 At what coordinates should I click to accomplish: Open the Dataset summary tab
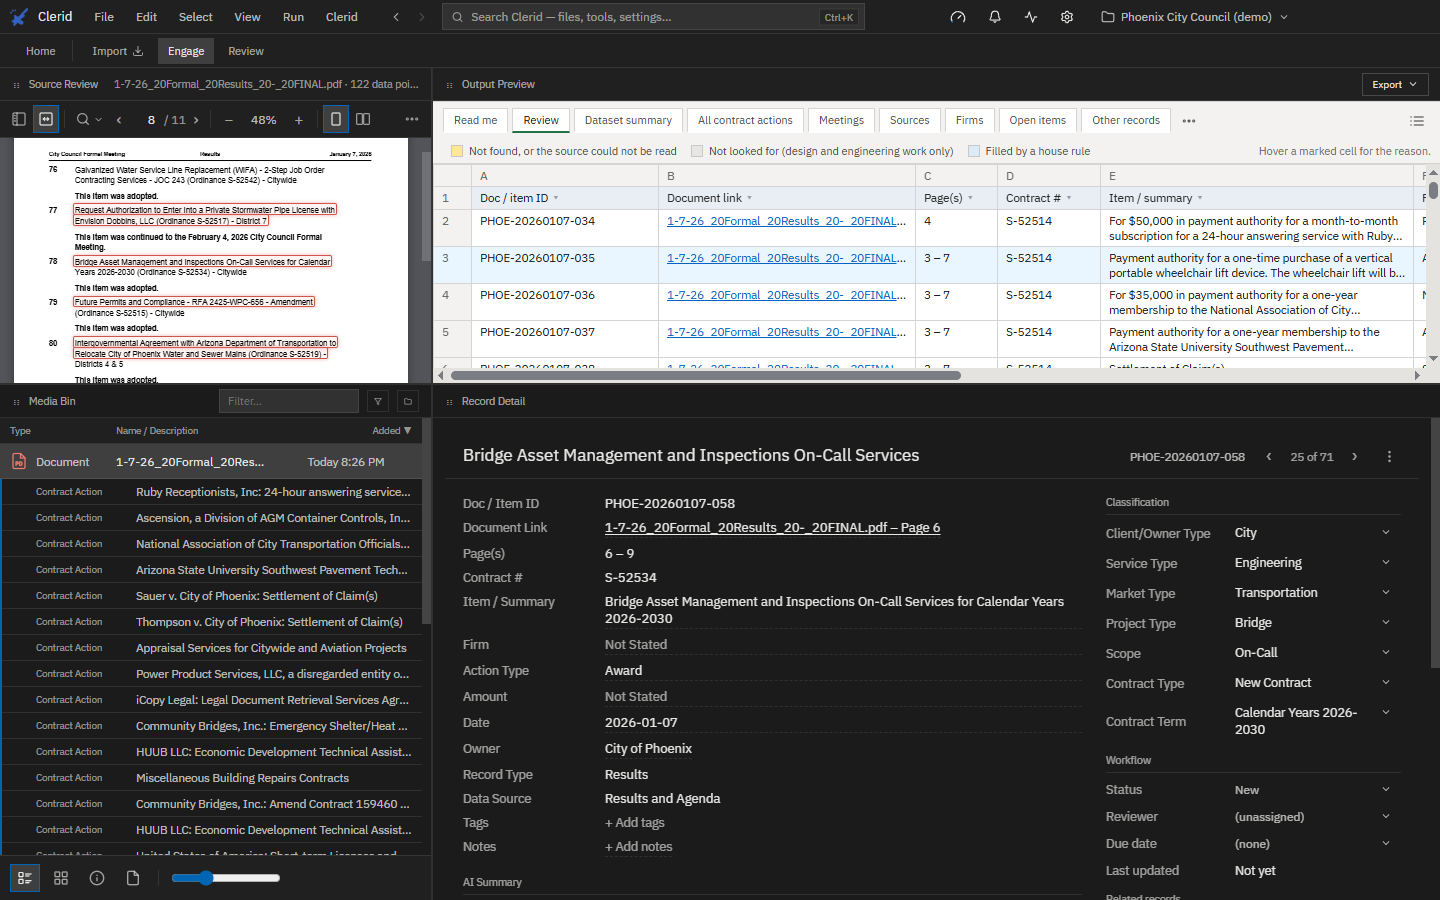tap(628, 121)
